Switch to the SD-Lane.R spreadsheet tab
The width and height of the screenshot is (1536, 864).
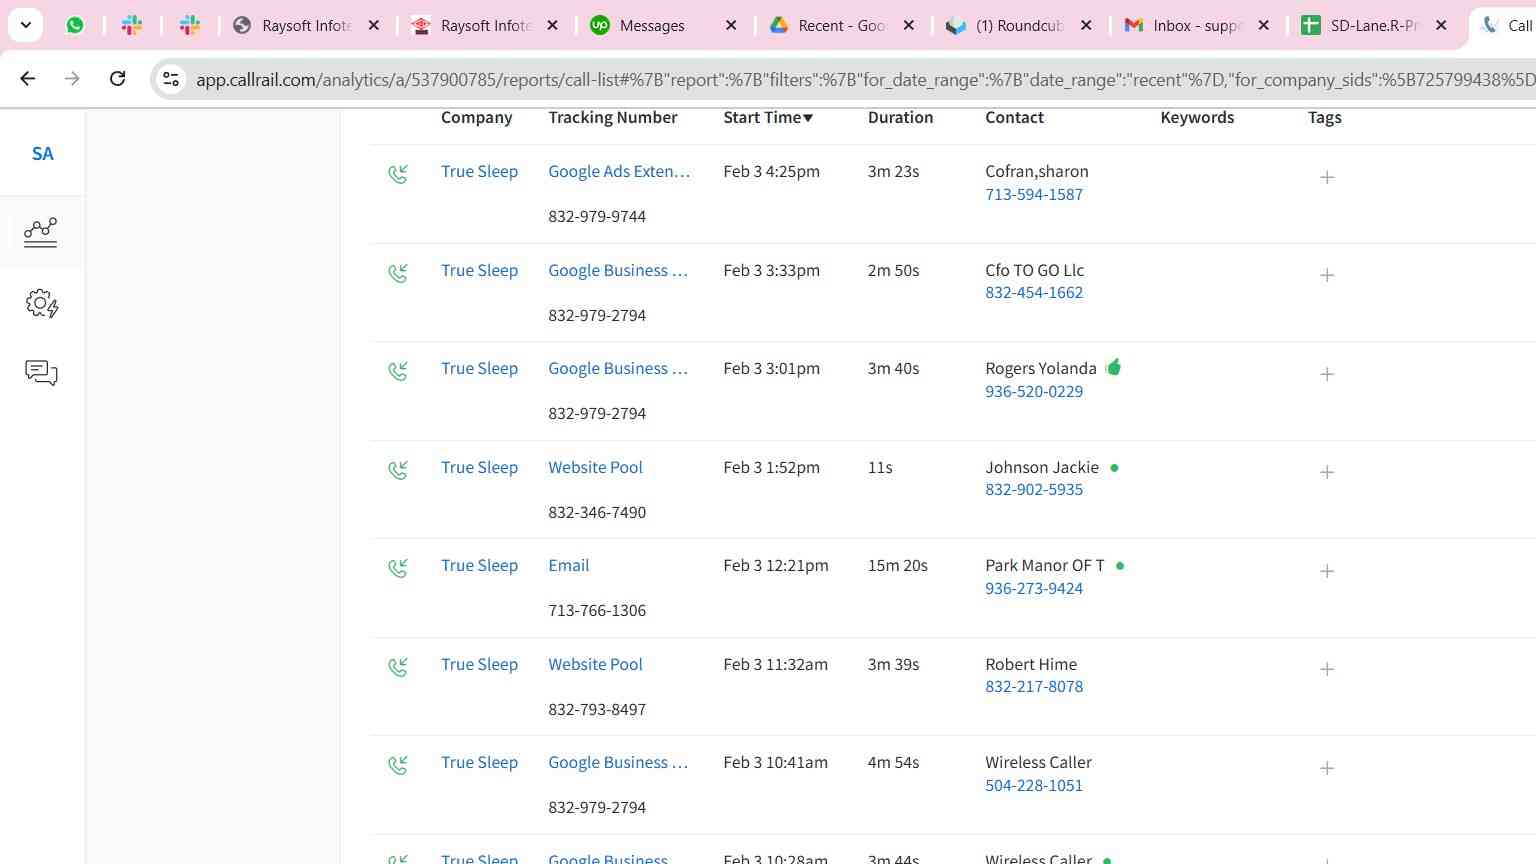pyautogui.click(x=1363, y=25)
